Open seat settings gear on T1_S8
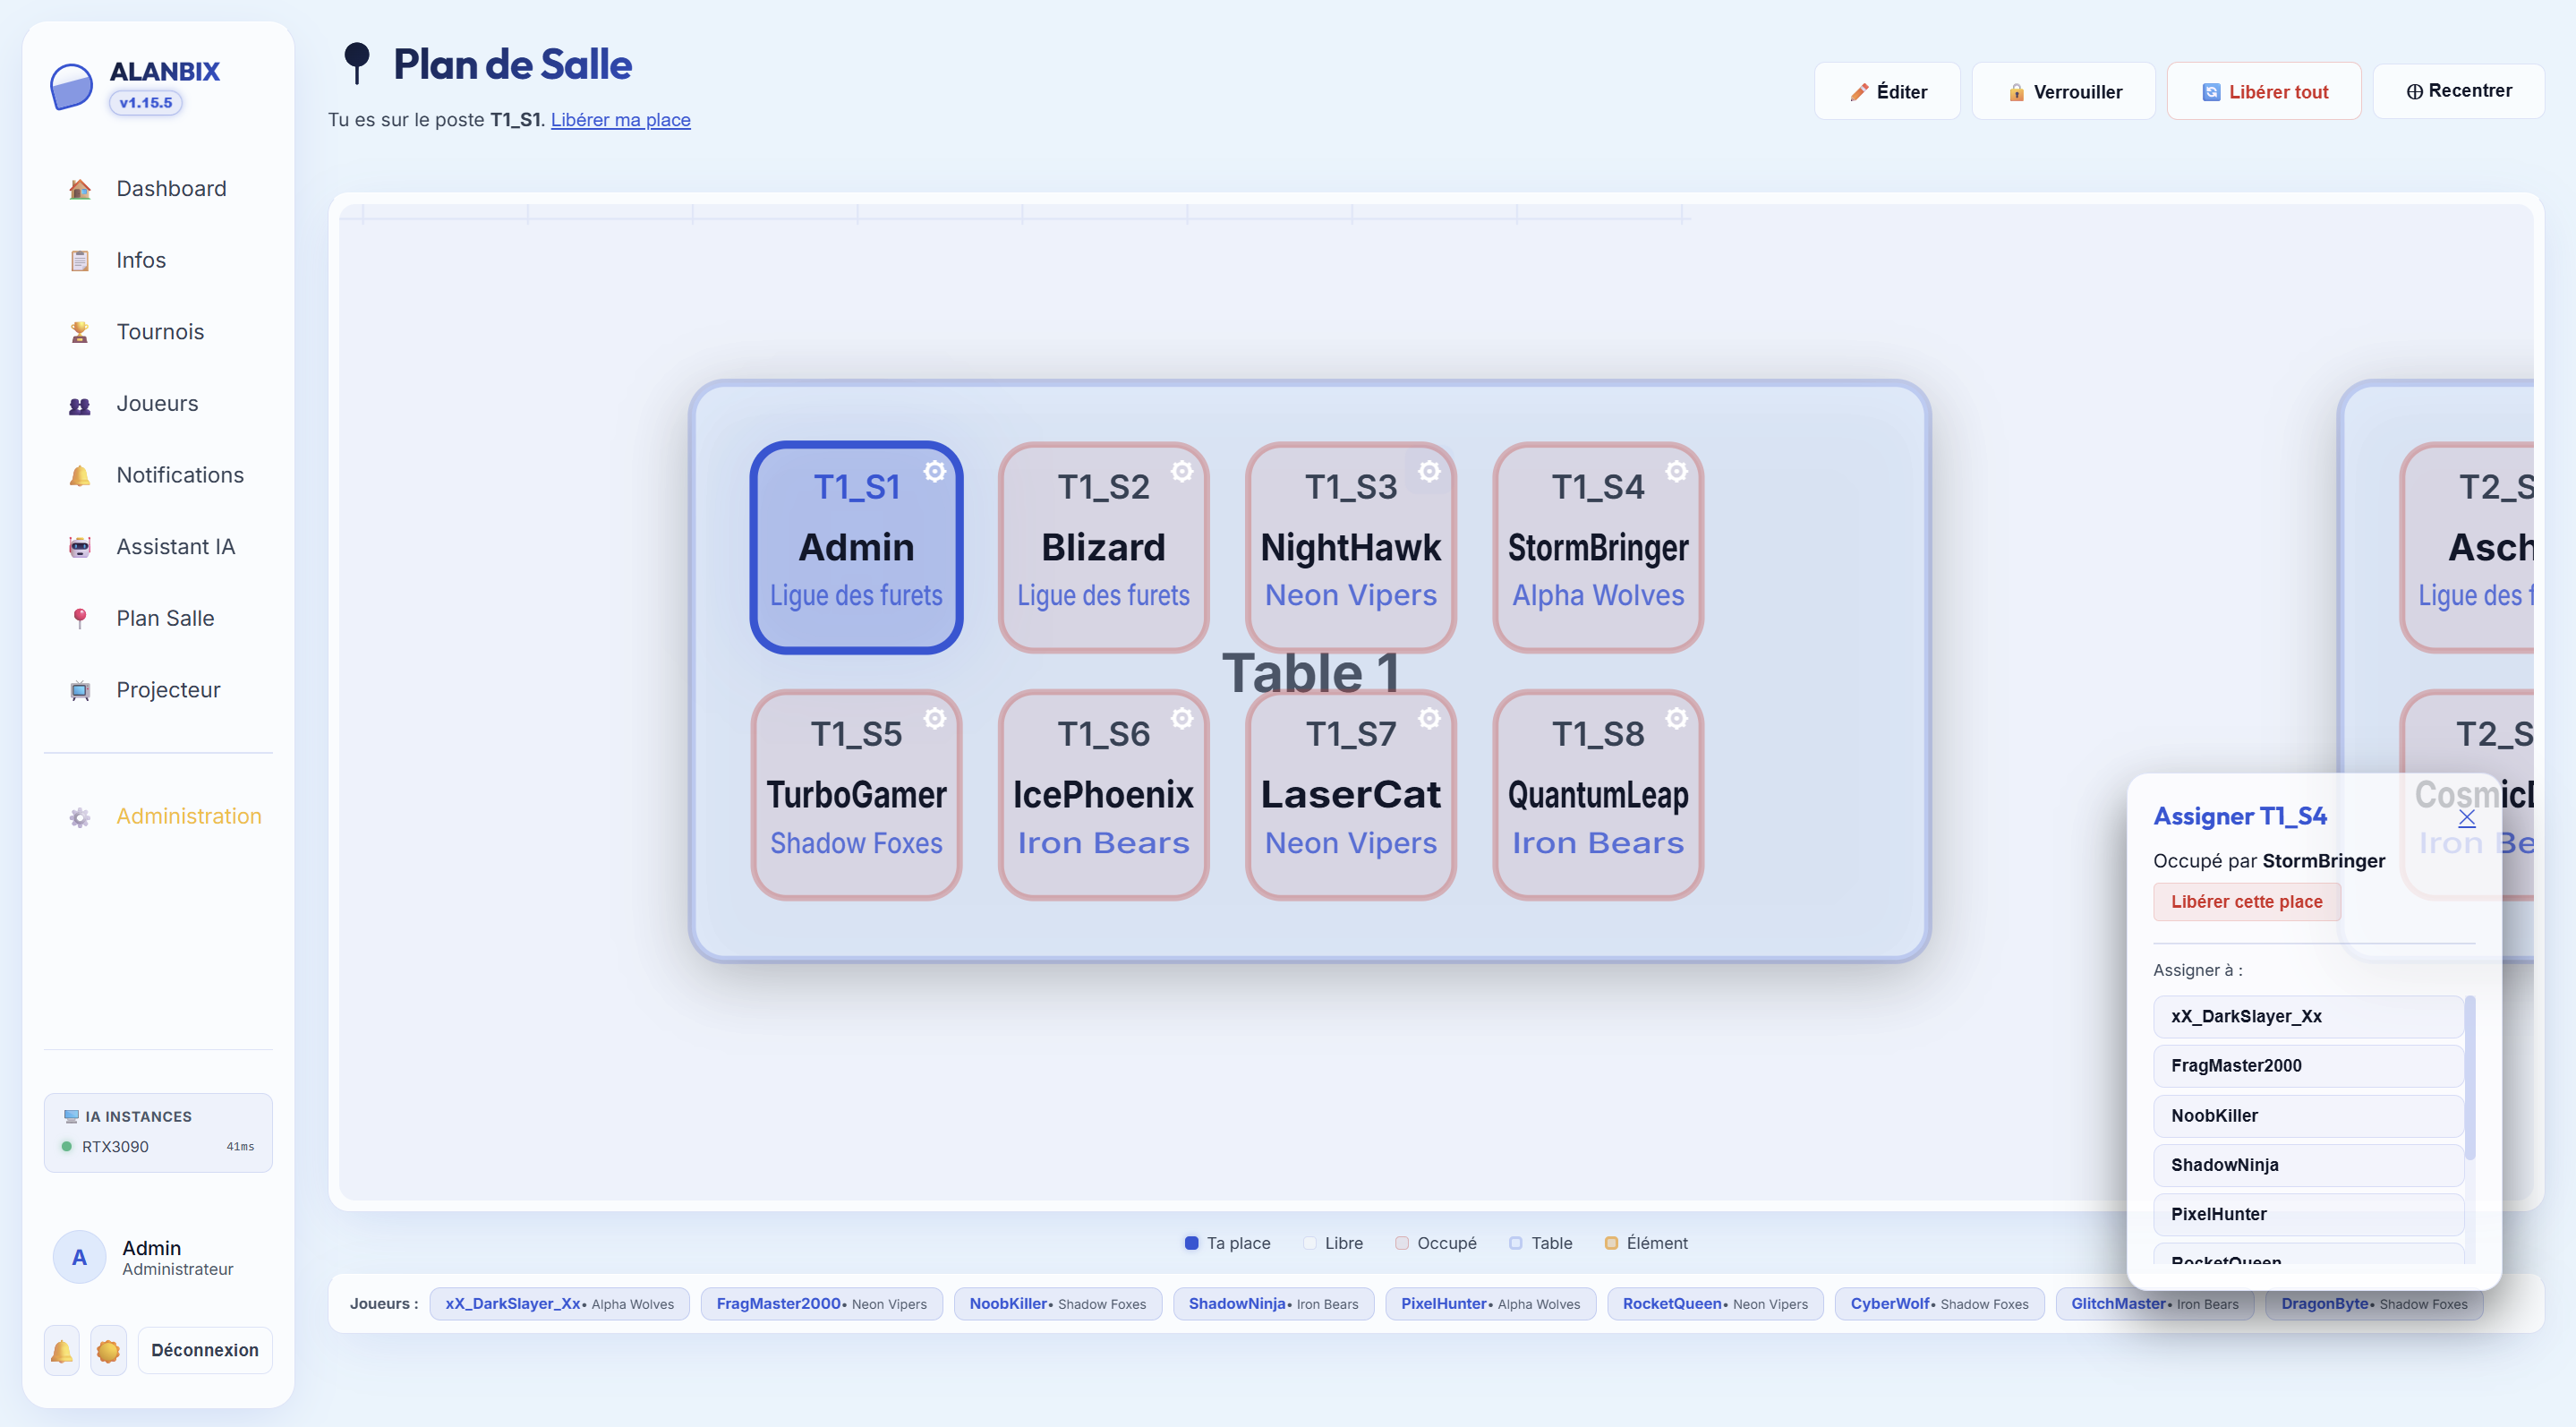 [x=1676, y=718]
